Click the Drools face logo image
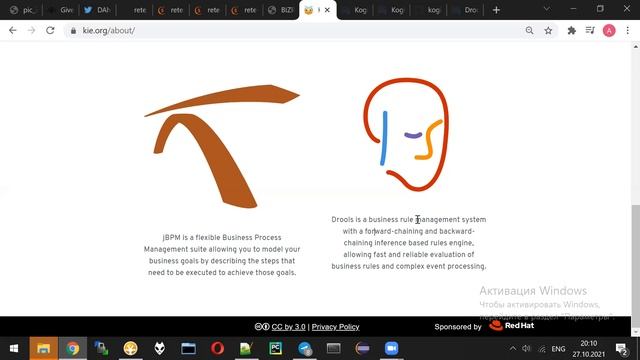Screen dimensions: 640x360 pyautogui.click(x=406, y=135)
